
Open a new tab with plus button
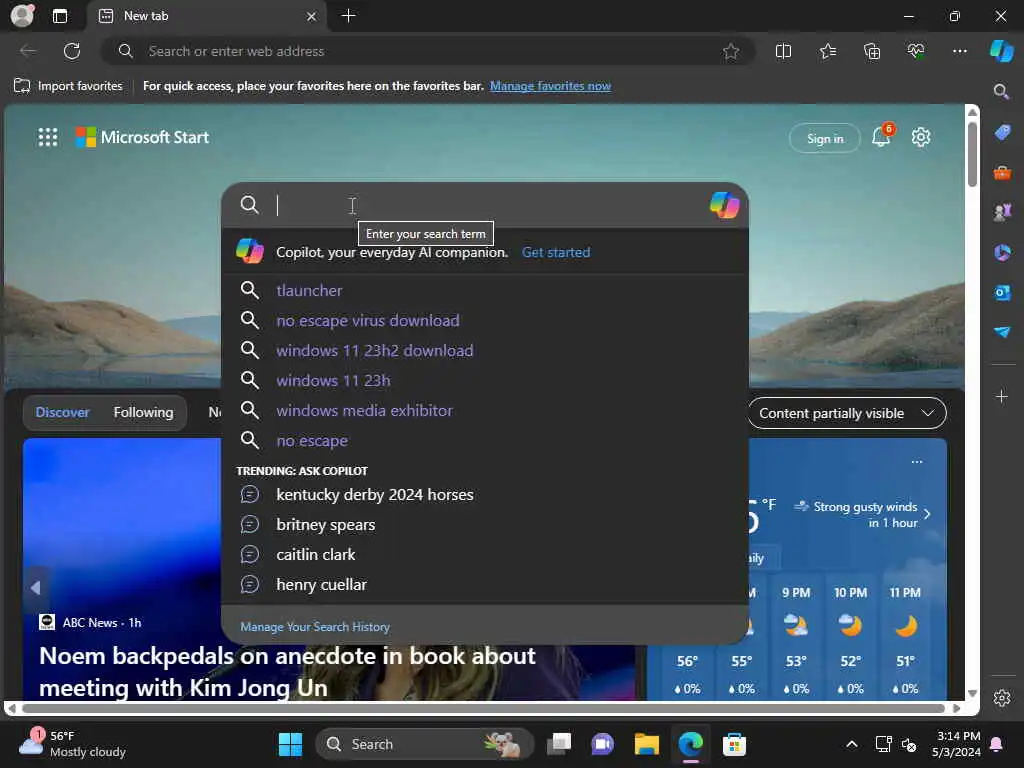[x=348, y=16]
